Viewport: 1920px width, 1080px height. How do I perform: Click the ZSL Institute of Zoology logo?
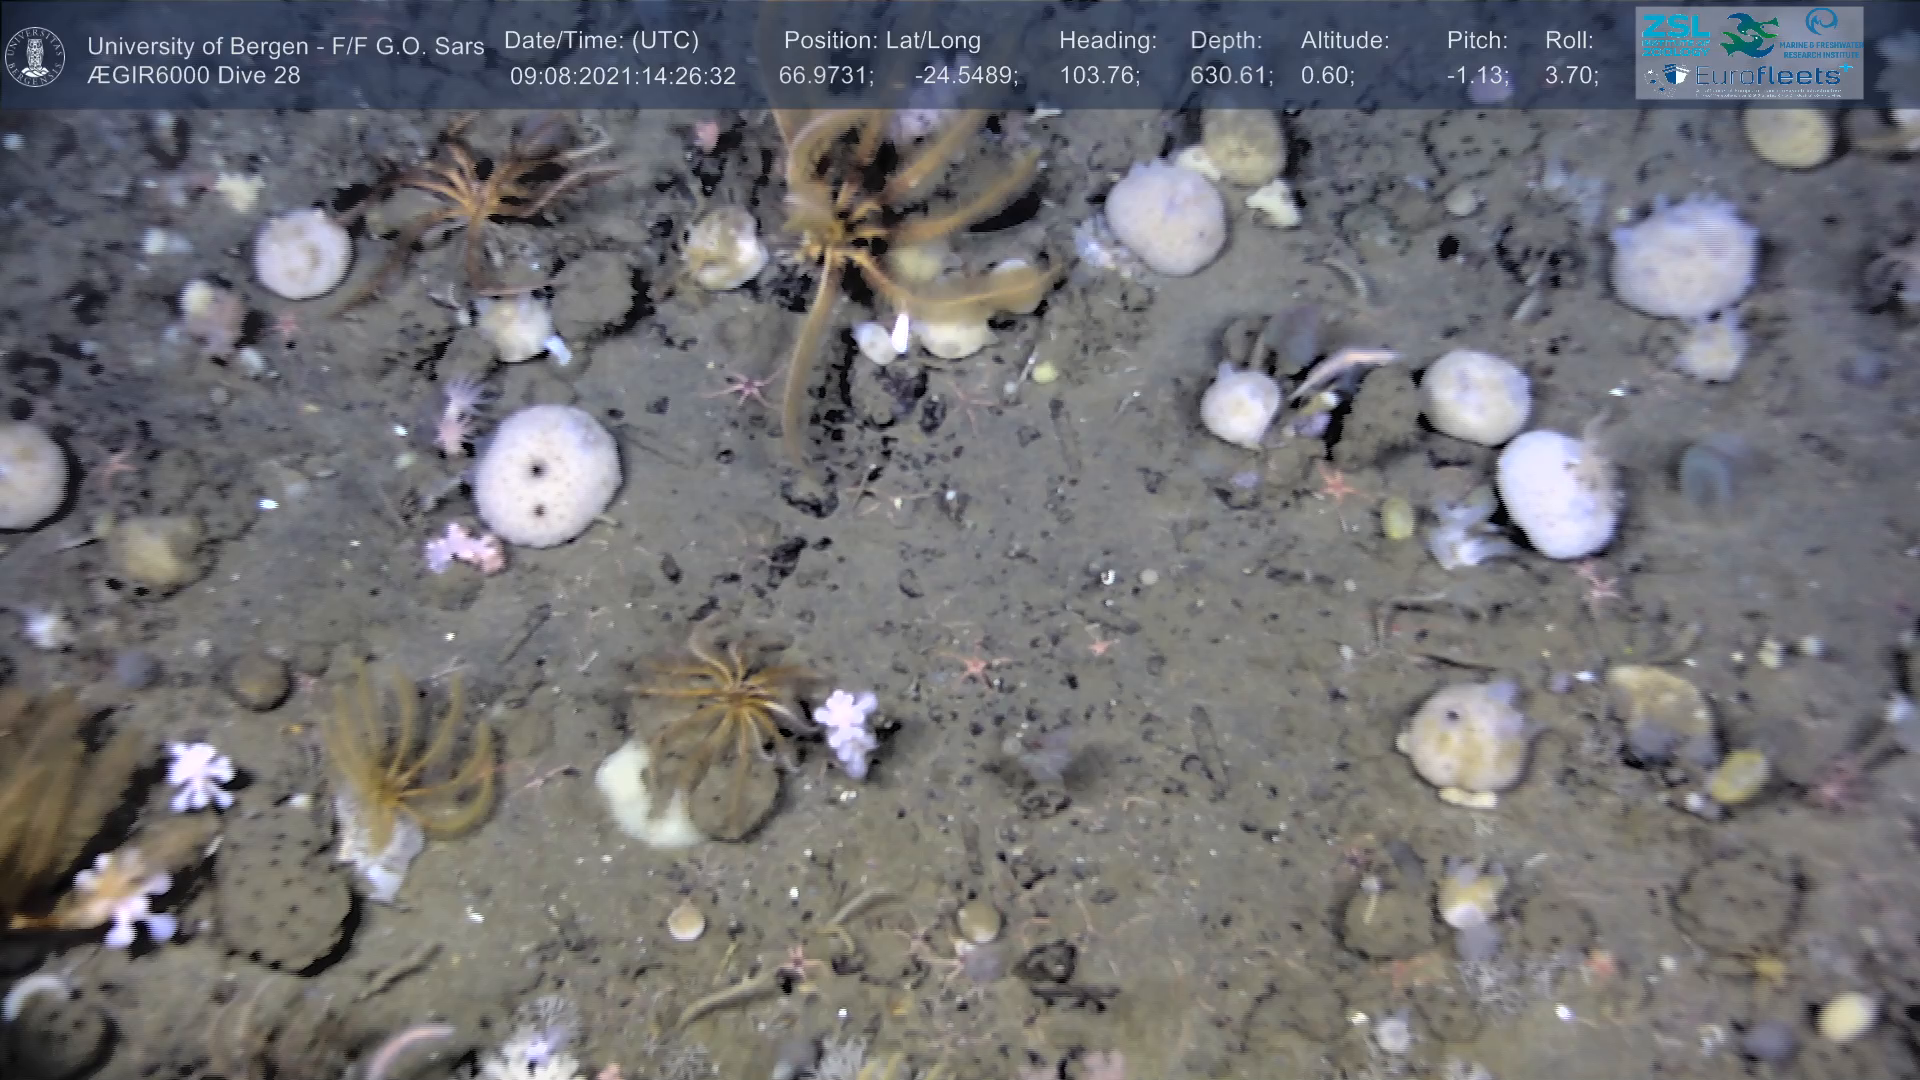[1675, 34]
